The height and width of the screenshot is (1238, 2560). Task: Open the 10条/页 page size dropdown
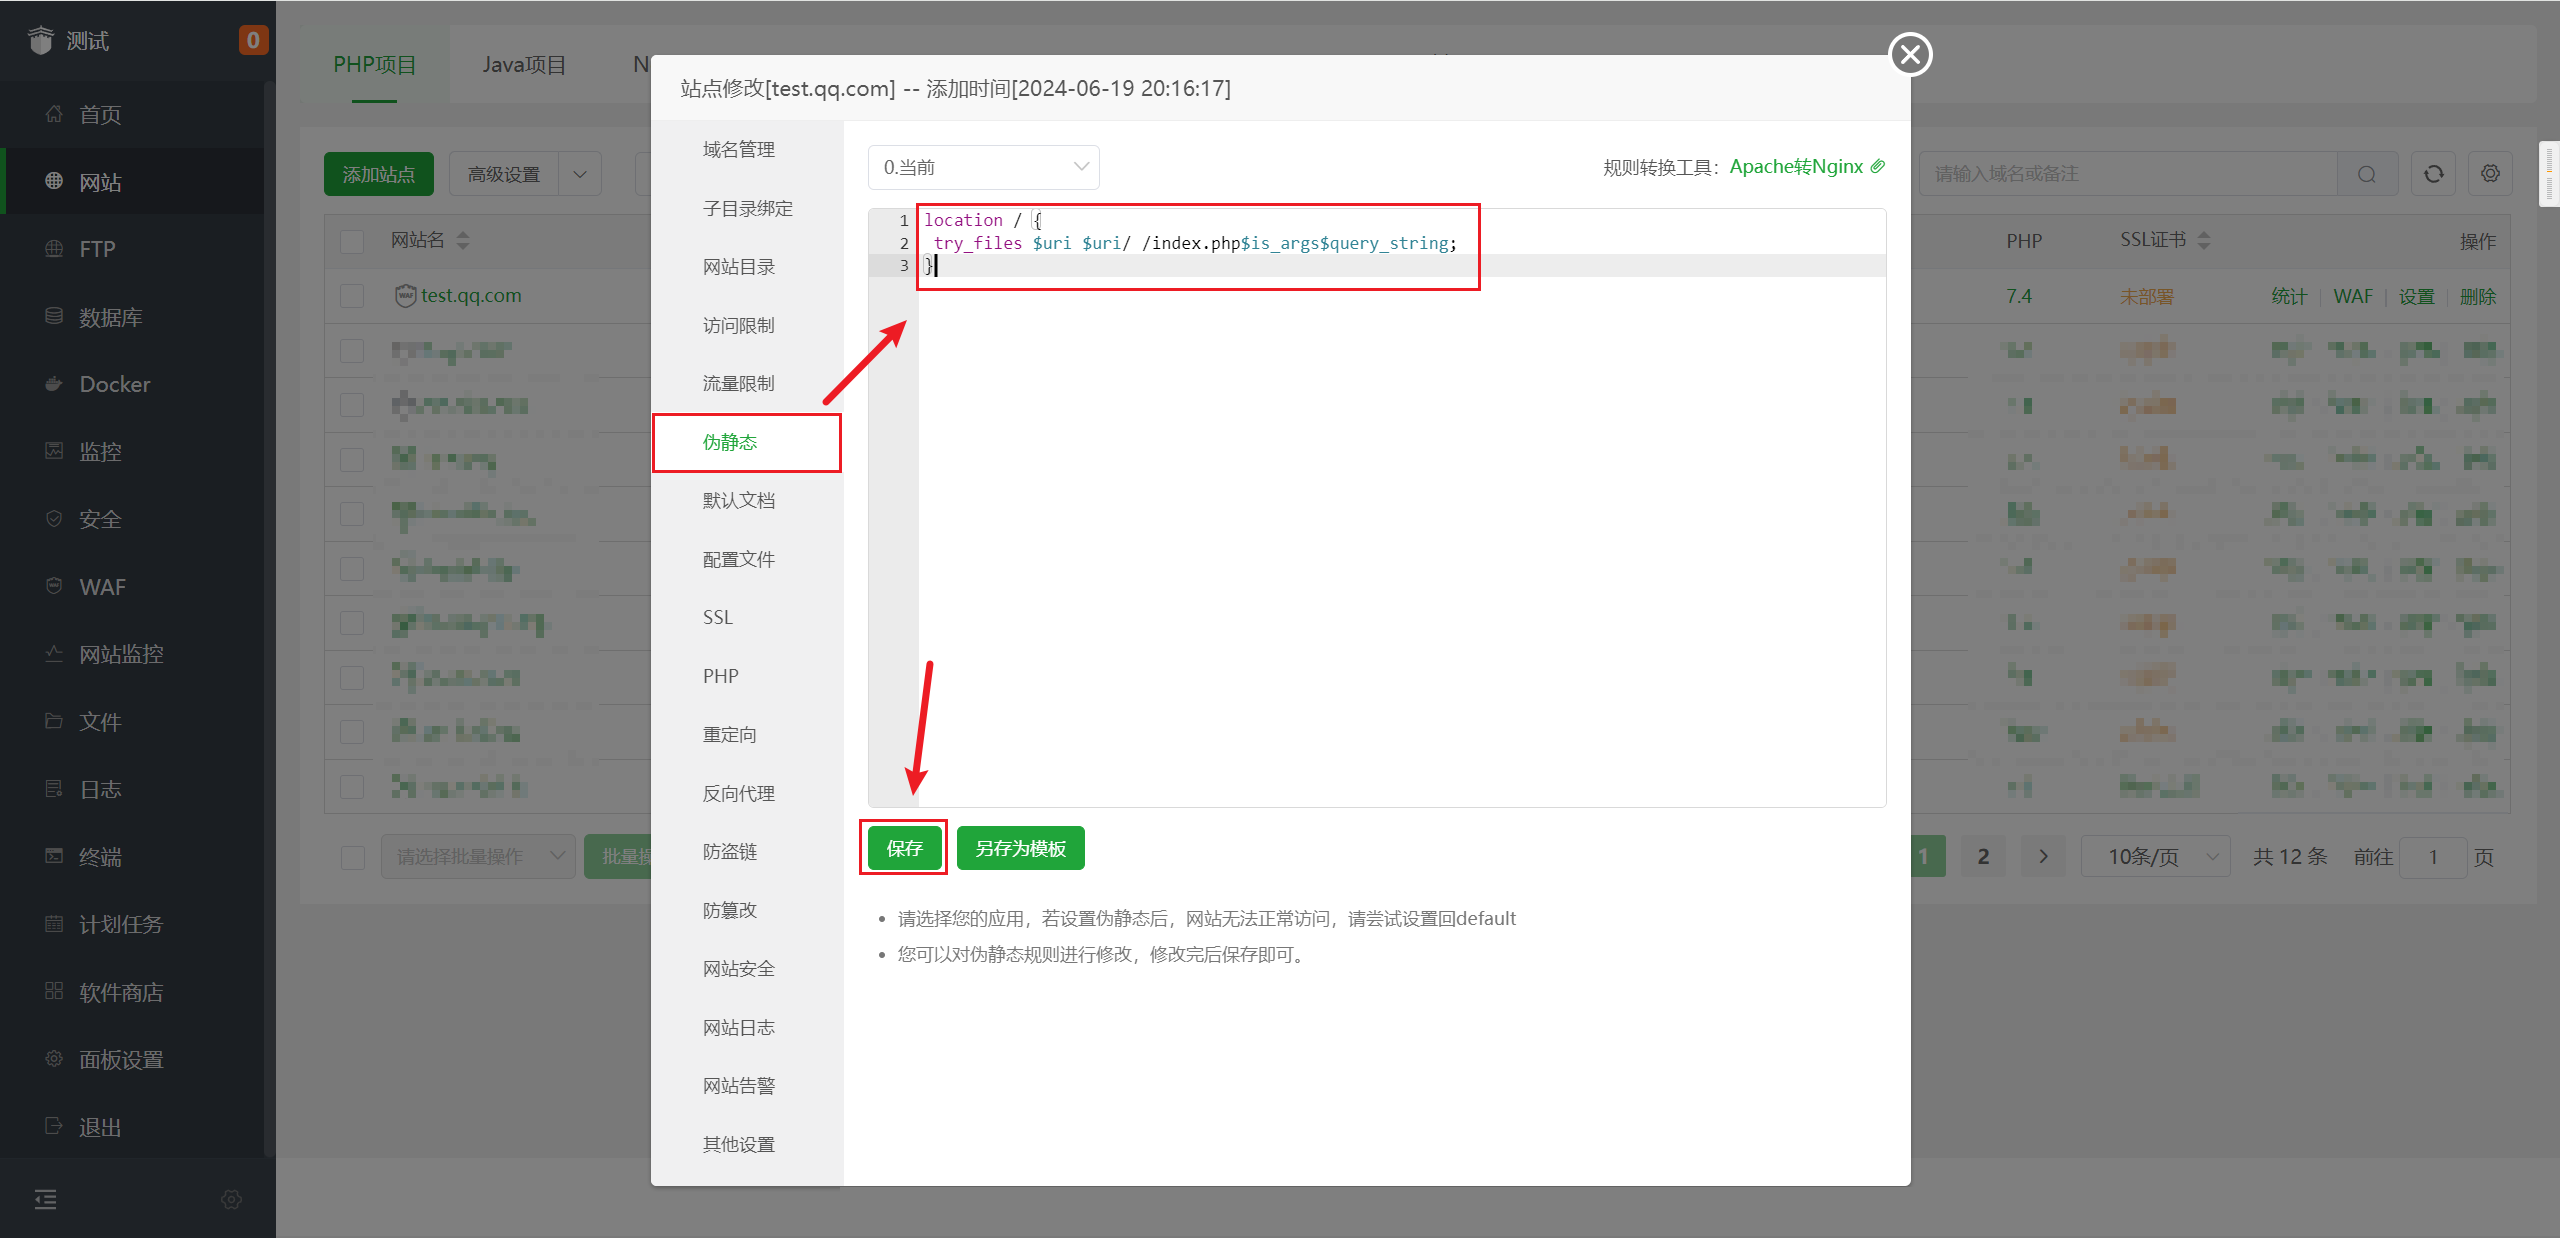point(2155,857)
